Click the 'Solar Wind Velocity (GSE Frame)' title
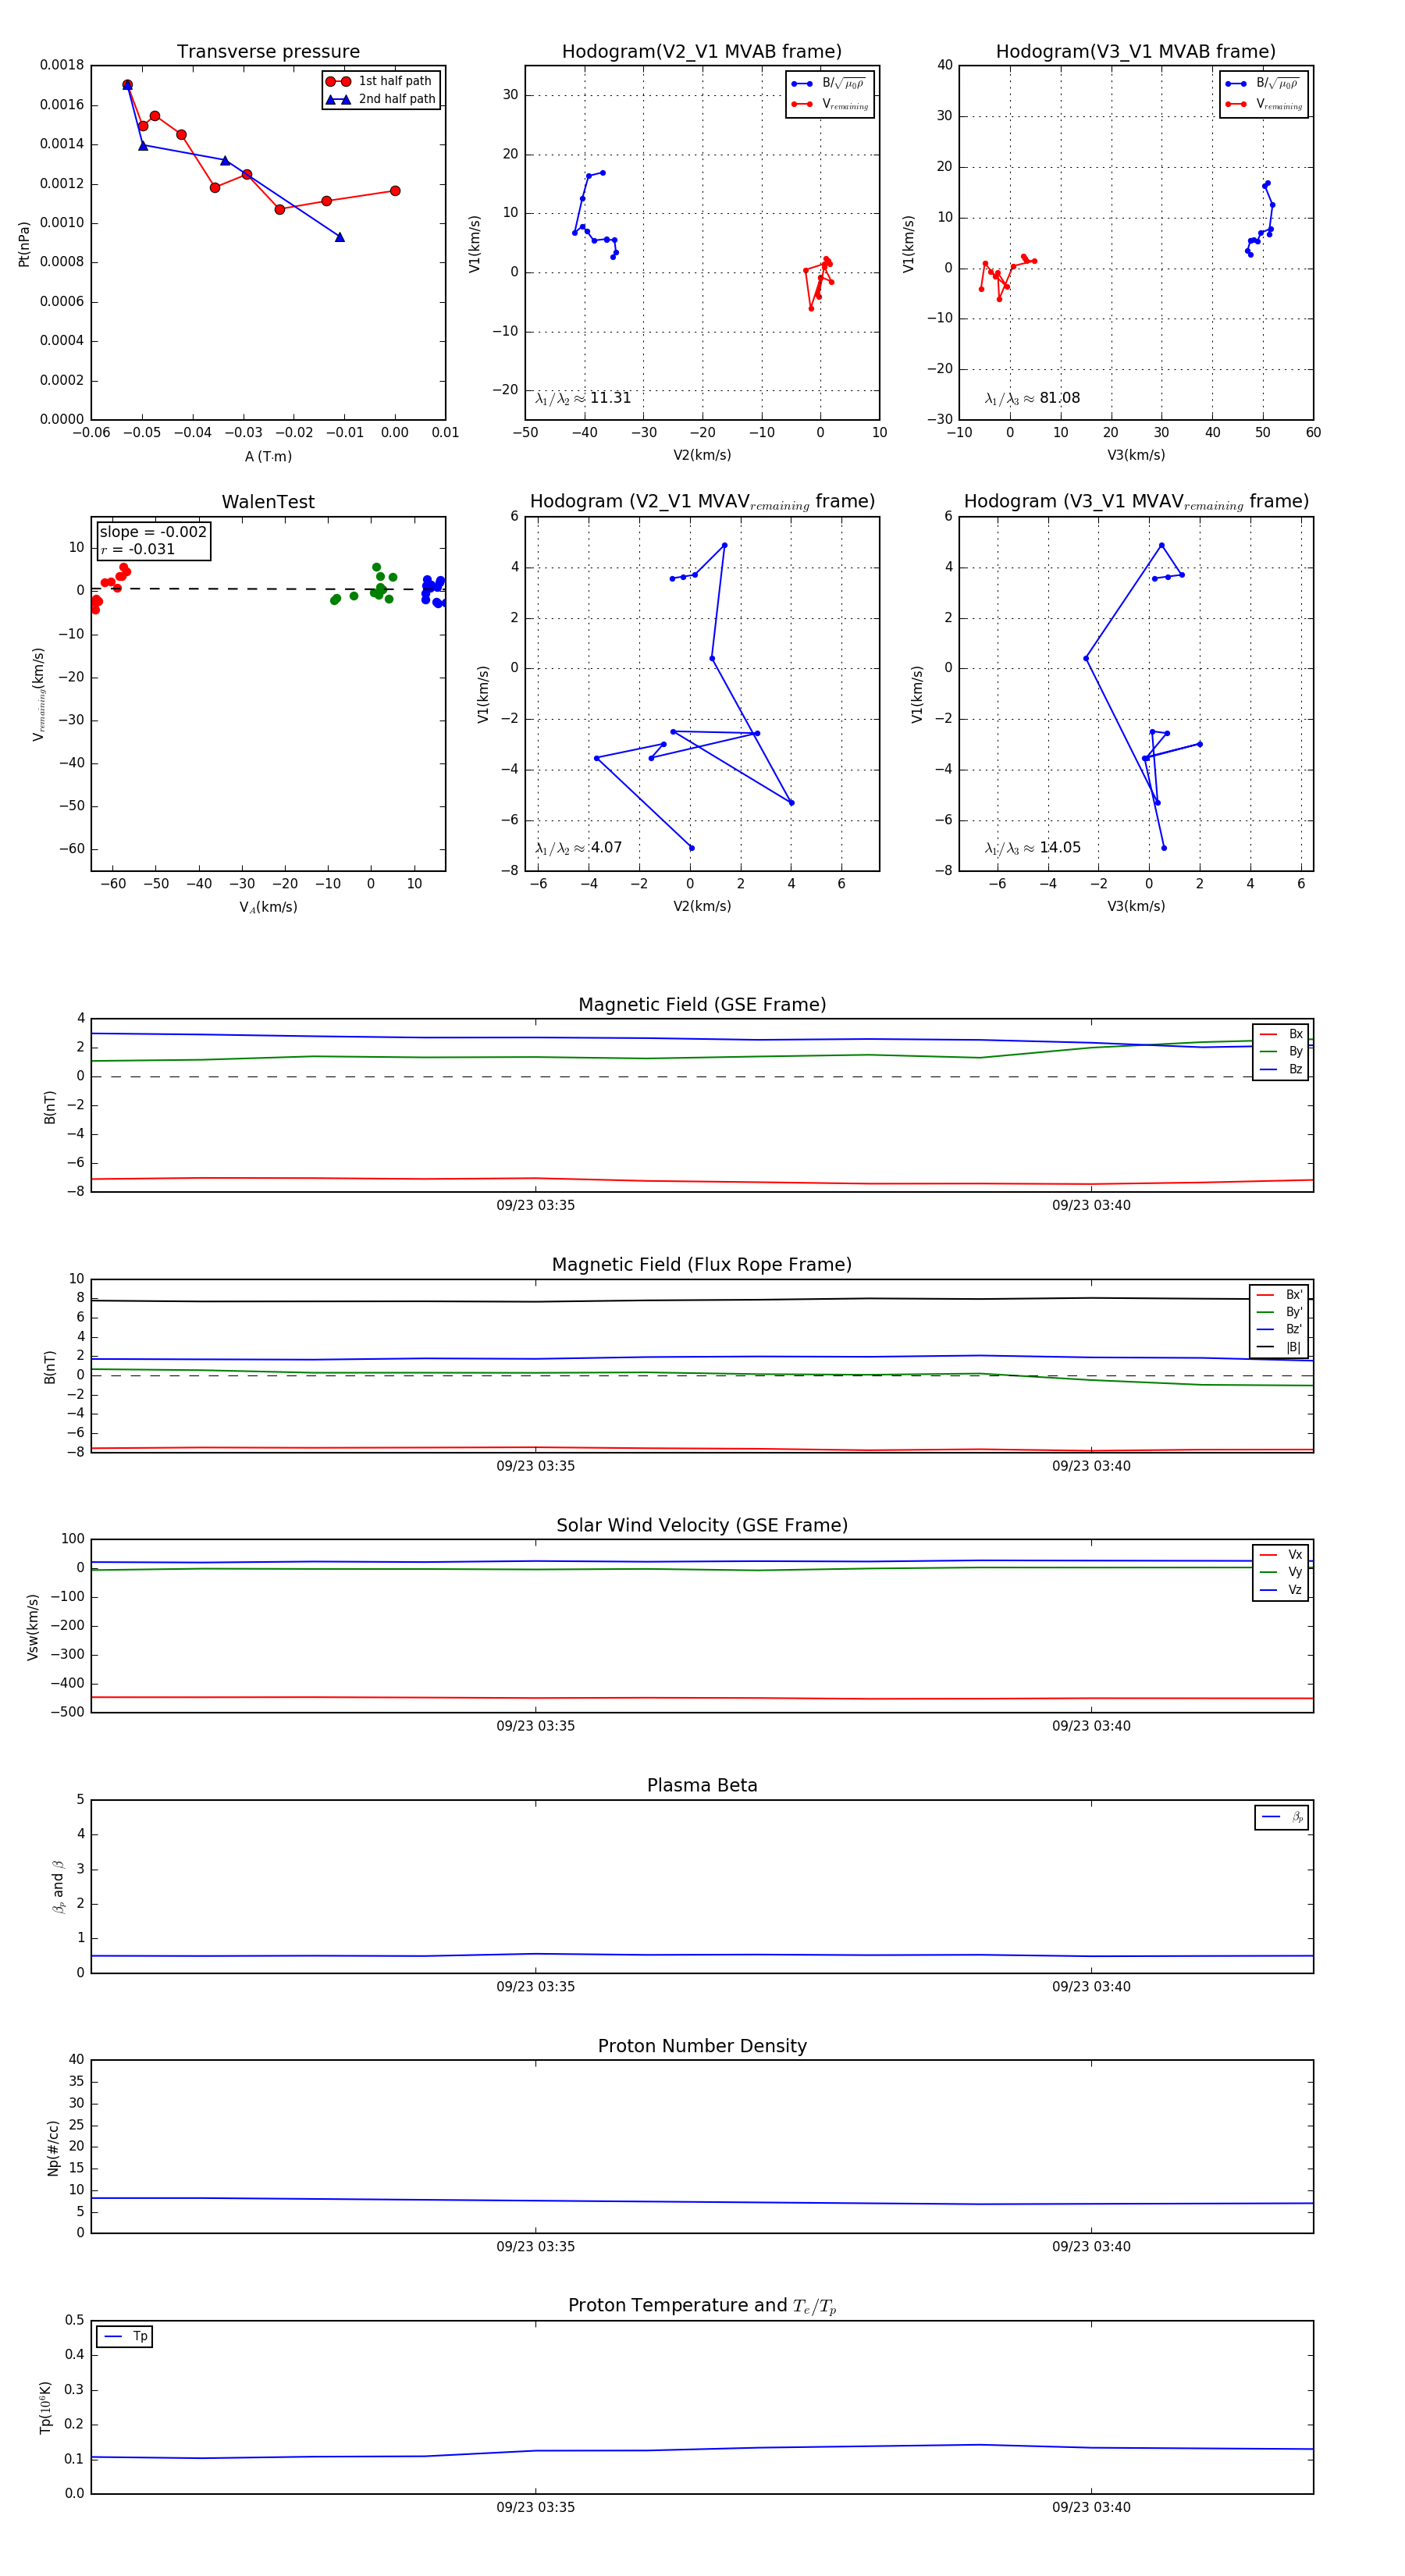 pyautogui.click(x=702, y=1525)
